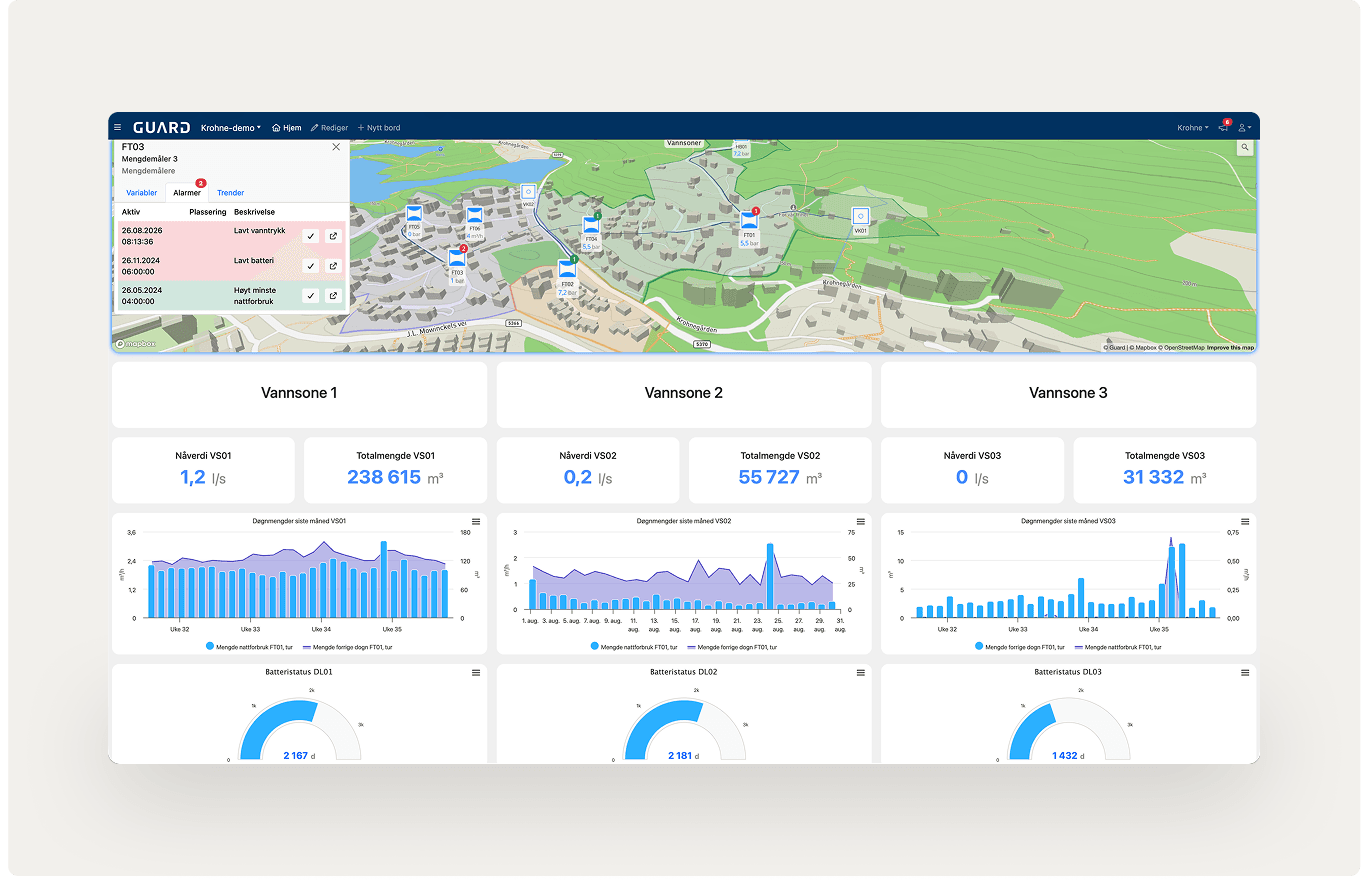1369x893 pixels.
Task: Expand the Krohne-demo dropdown
Action: click(x=231, y=128)
